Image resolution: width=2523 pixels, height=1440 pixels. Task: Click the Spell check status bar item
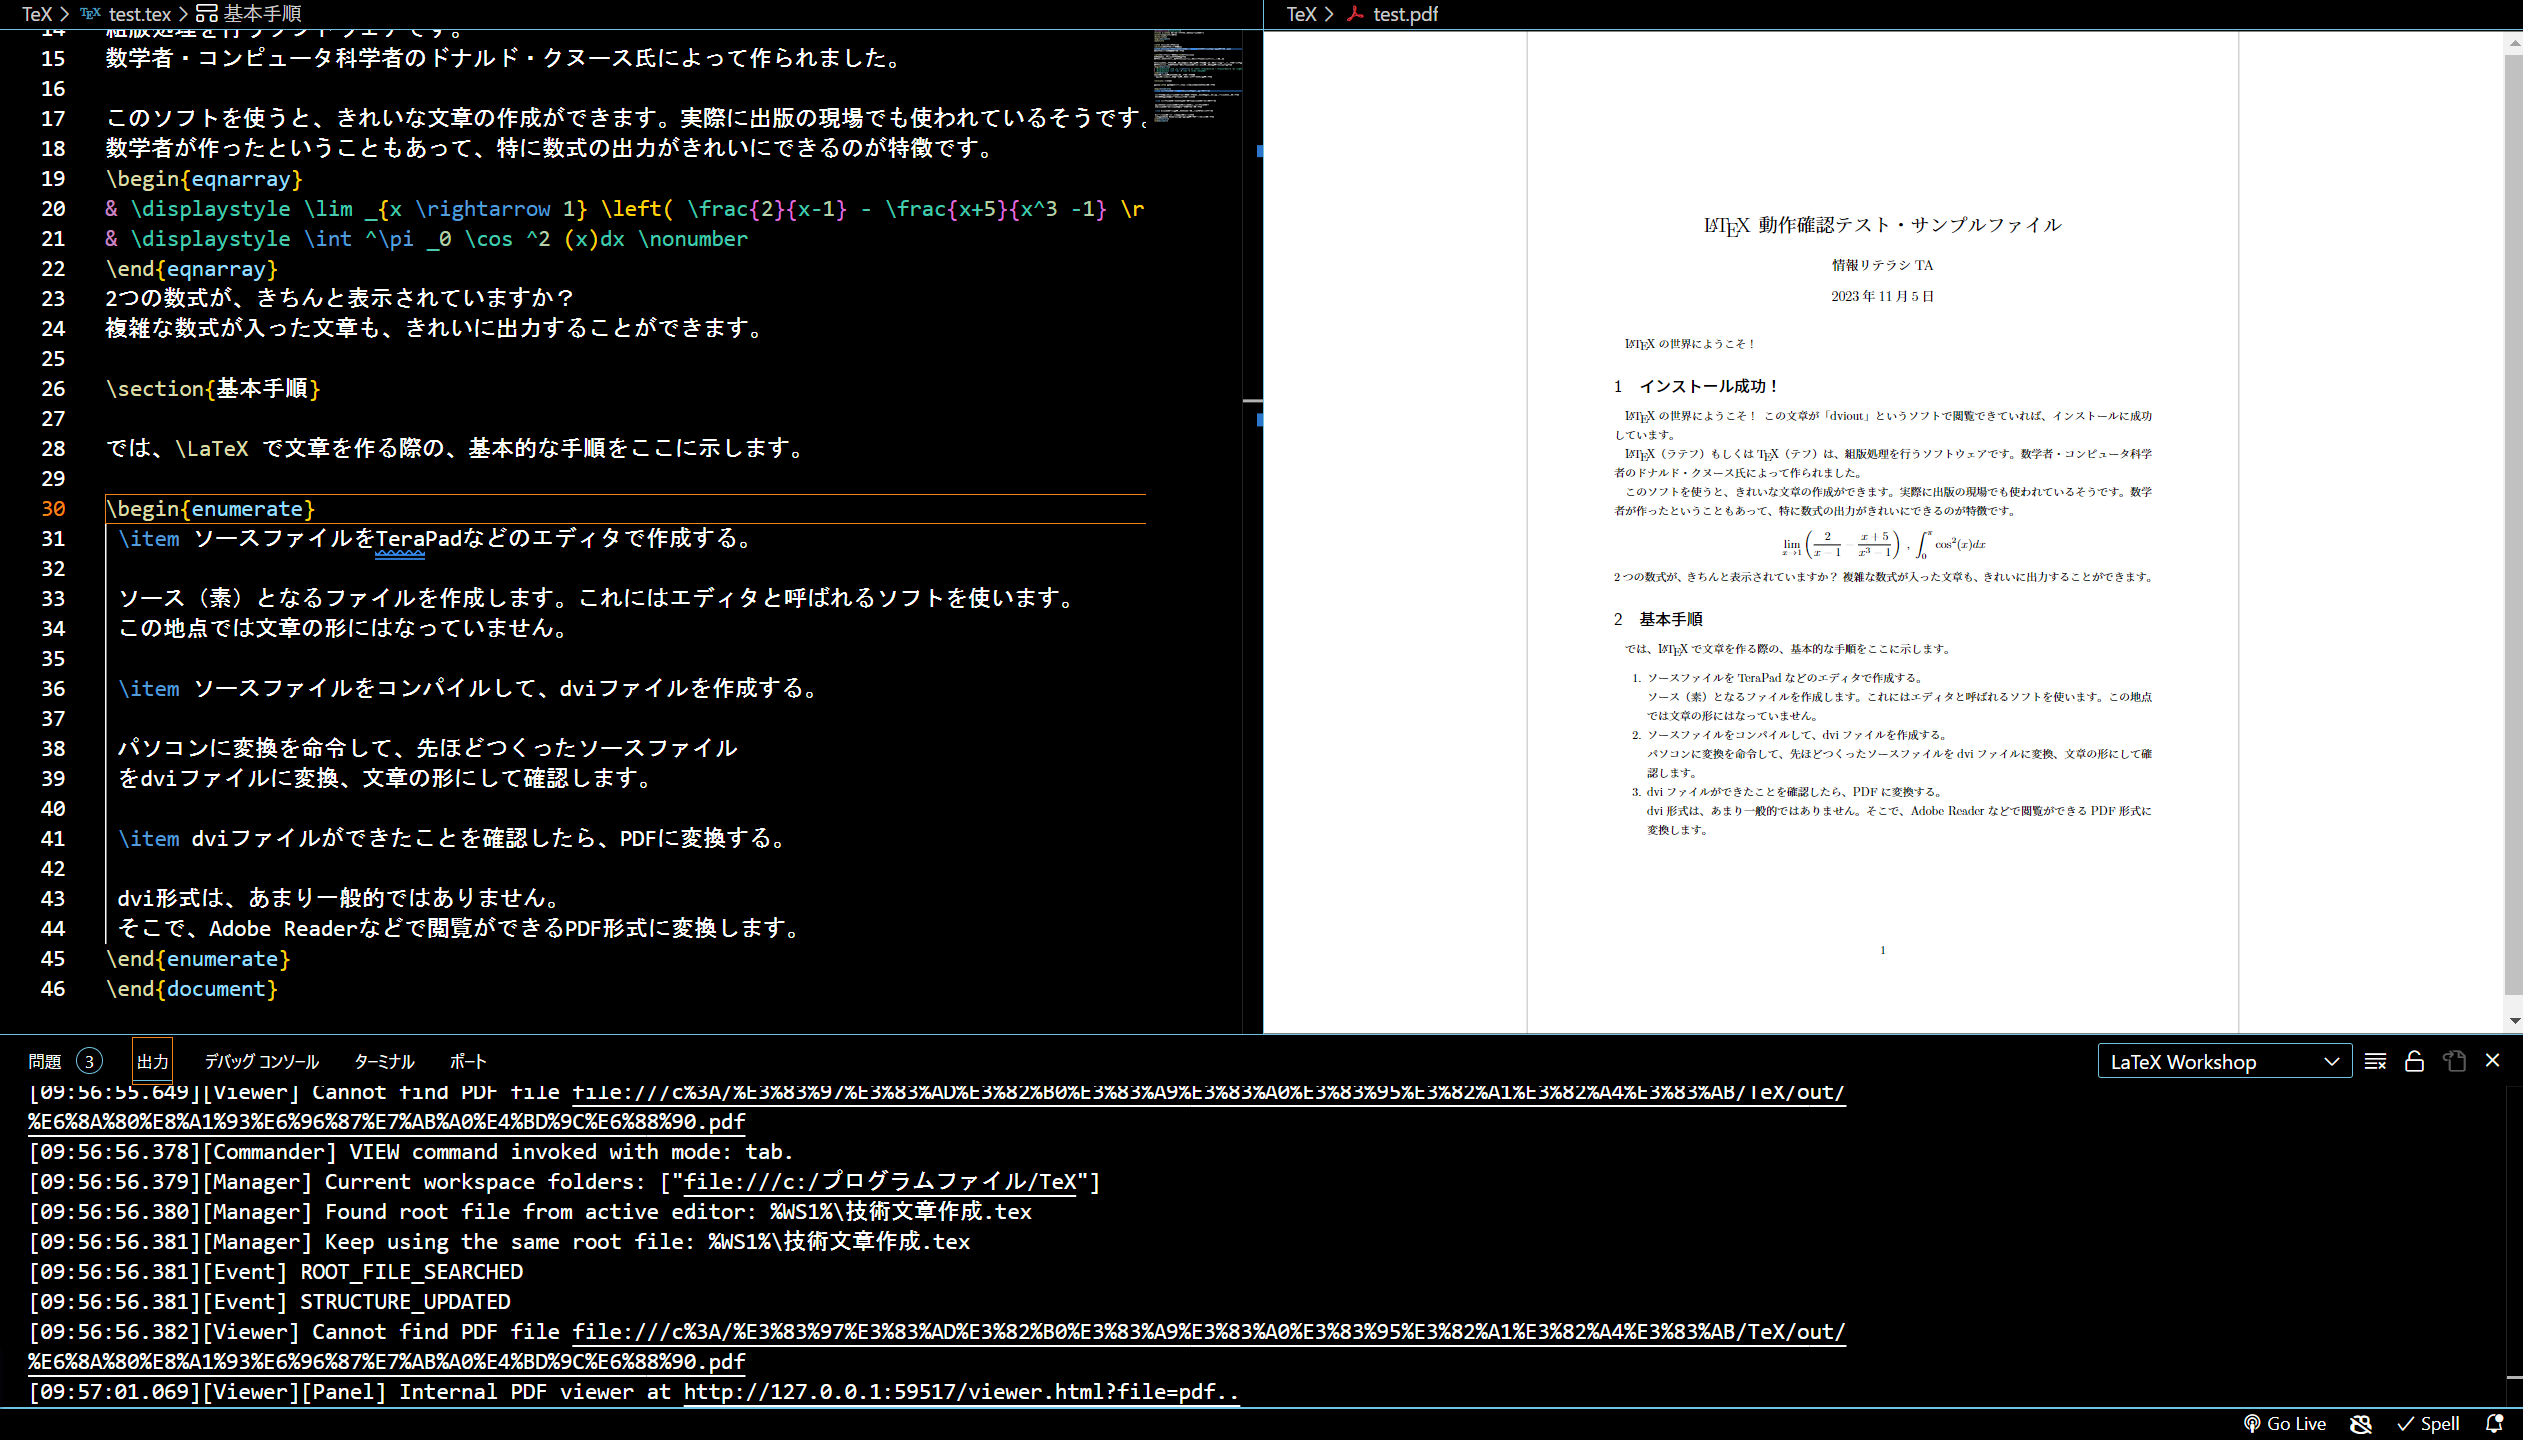[x=2429, y=1423]
